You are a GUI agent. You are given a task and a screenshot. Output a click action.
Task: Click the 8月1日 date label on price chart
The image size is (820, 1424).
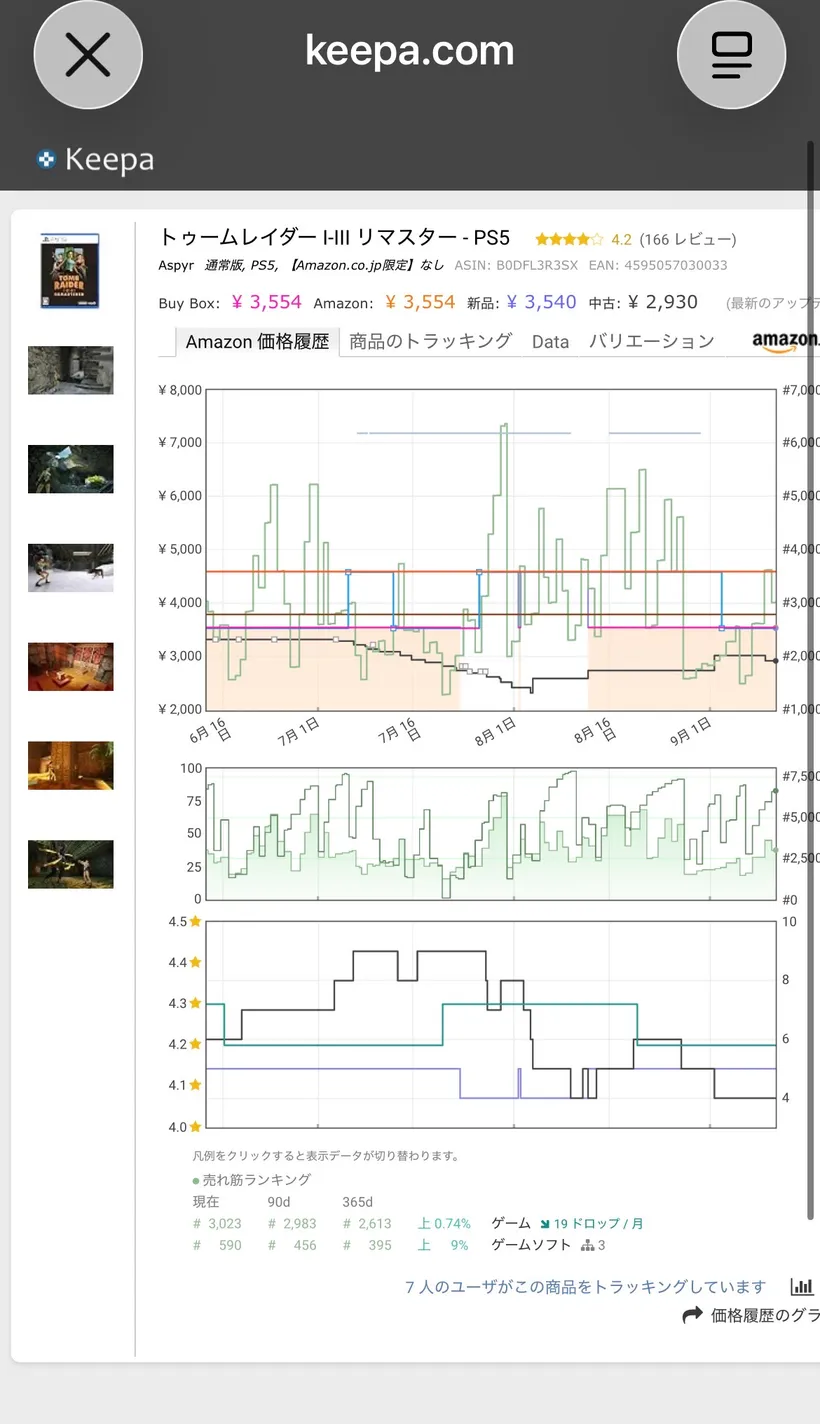pyautogui.click(x=497, y=732)
